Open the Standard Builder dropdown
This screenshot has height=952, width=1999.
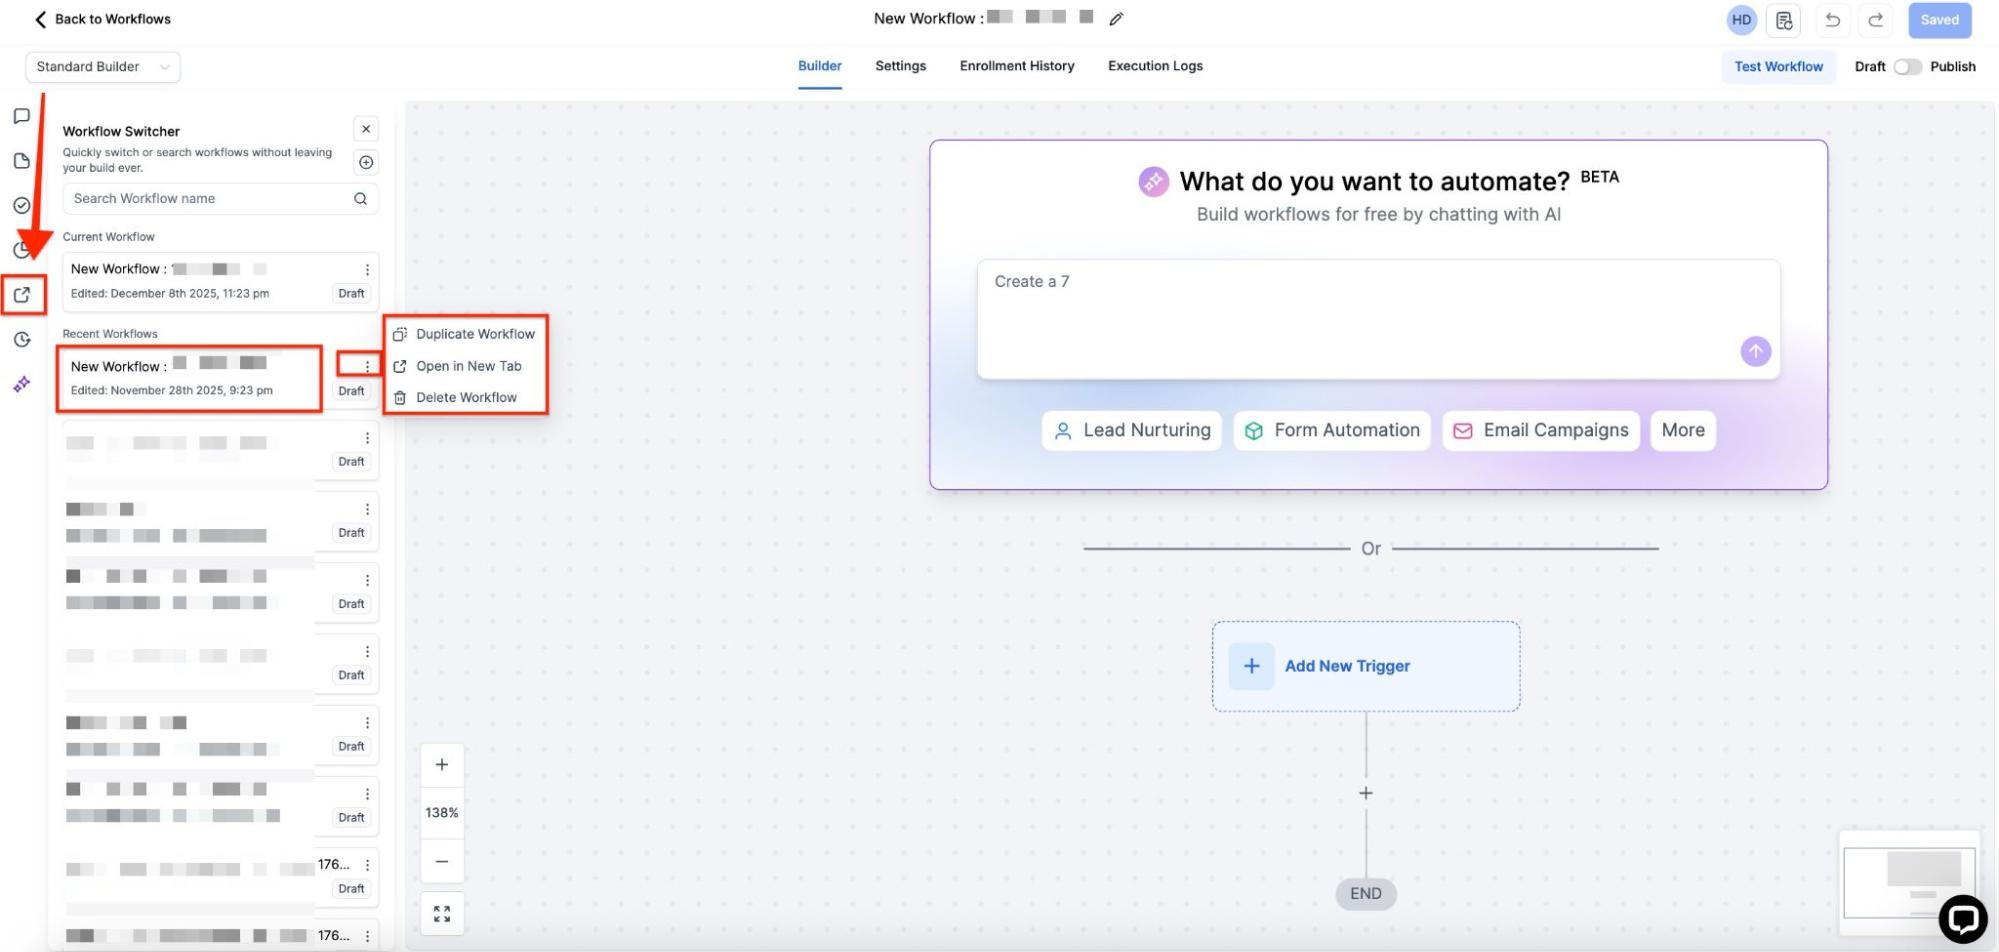tap(103, 67)
